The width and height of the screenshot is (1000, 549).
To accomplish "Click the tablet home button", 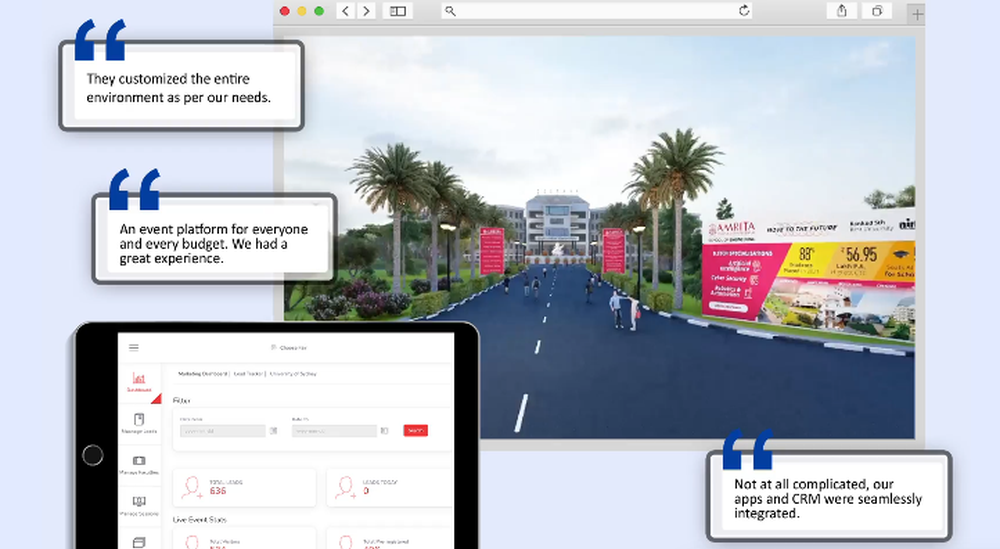I will (x=93, y=455).
